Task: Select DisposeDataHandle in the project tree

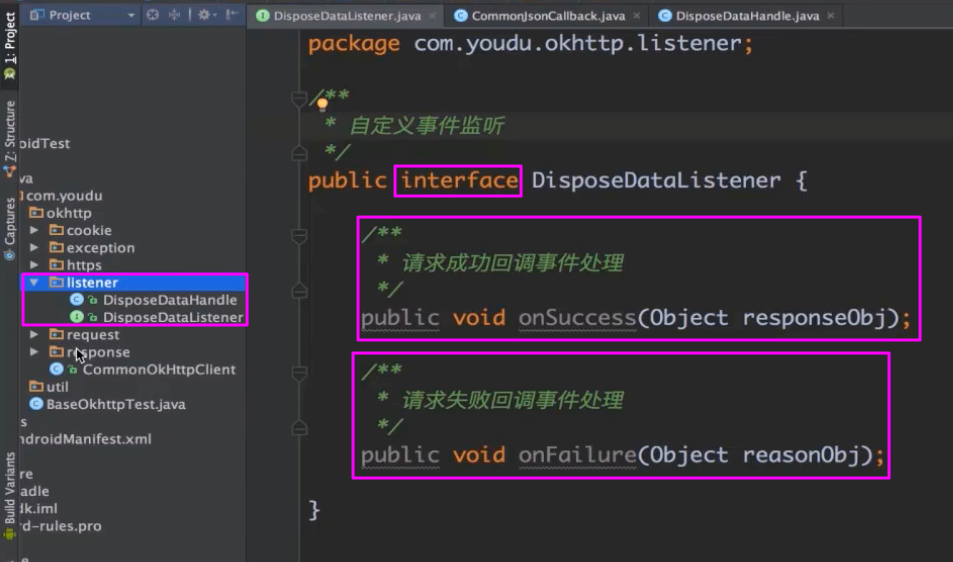Action: pyautogui.click(x=170, y=300)
